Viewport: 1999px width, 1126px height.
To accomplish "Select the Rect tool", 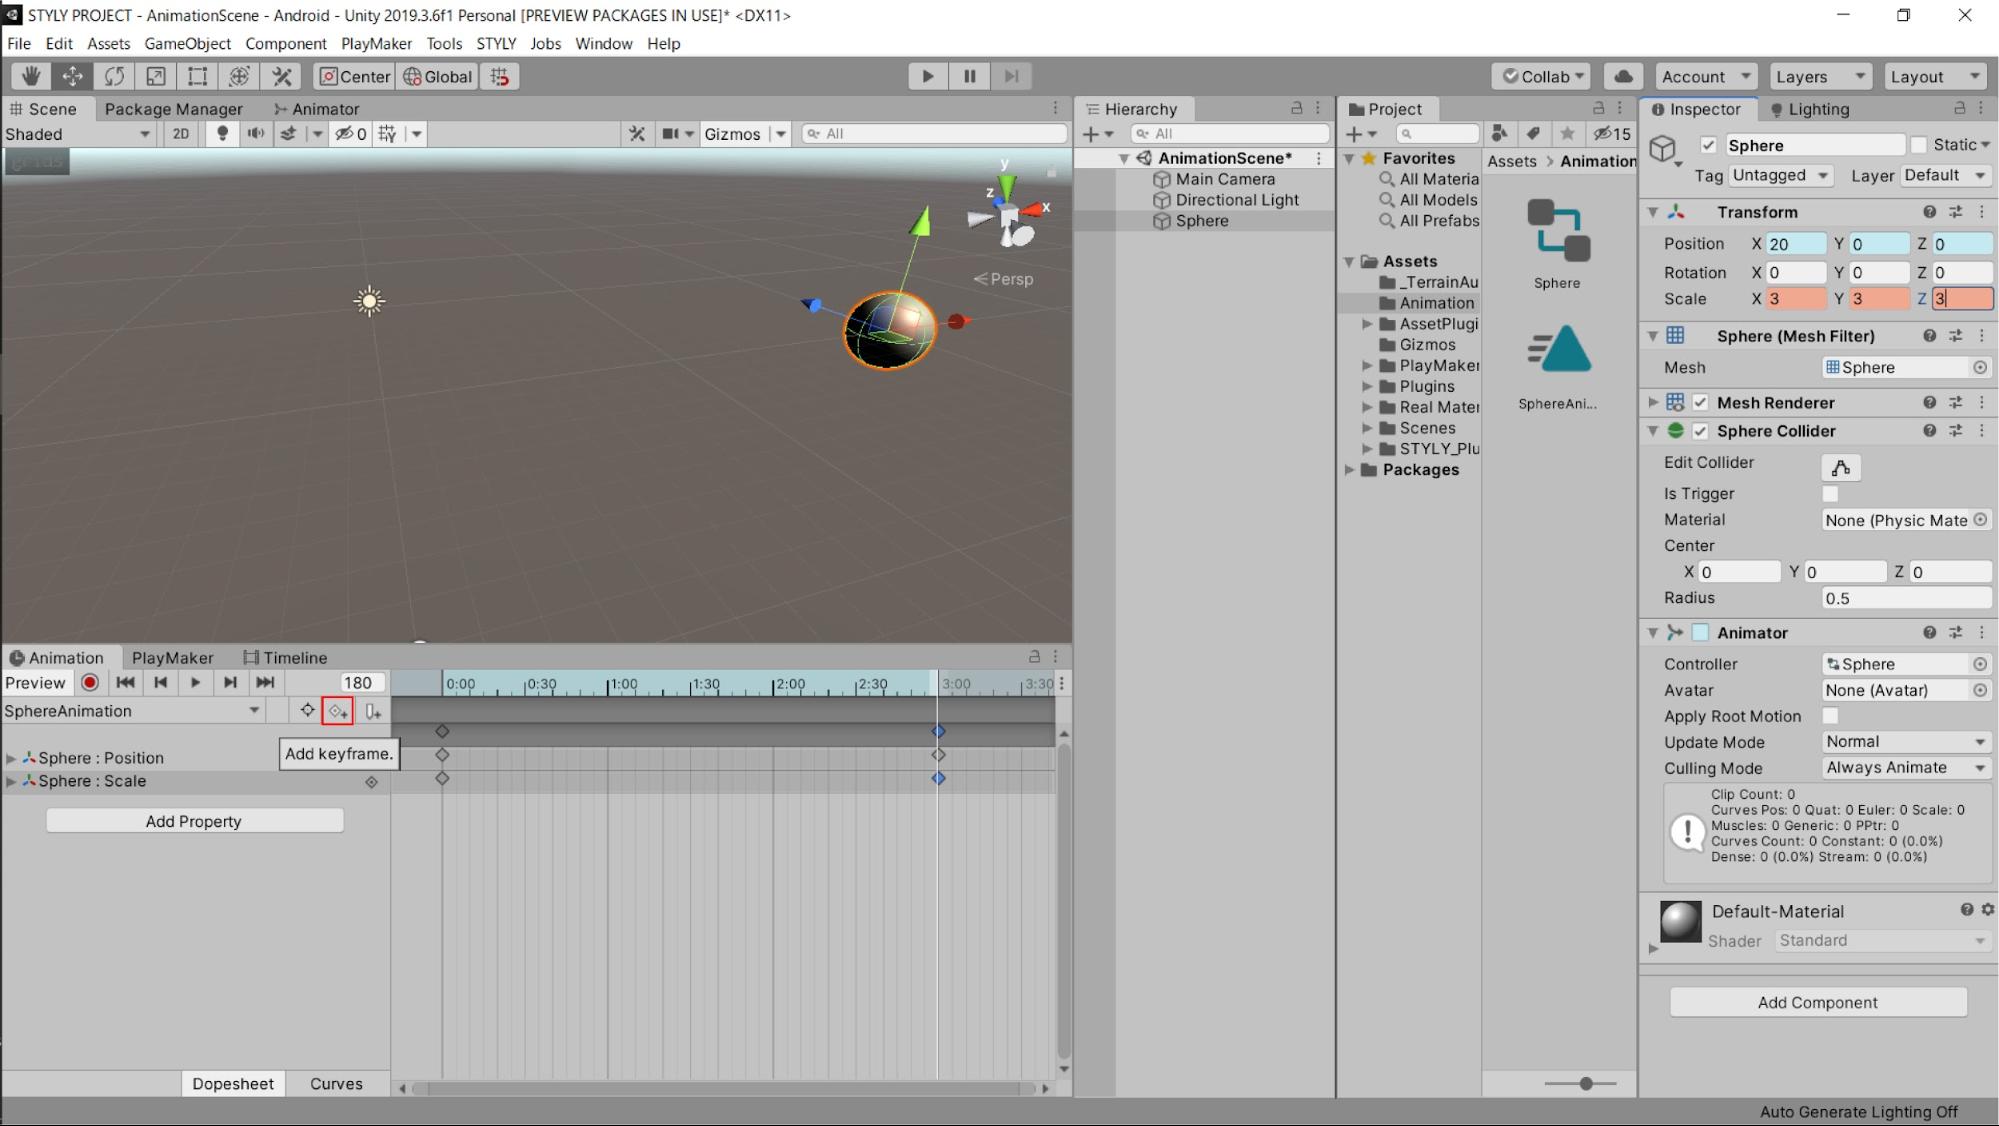I will click(198, 76).
